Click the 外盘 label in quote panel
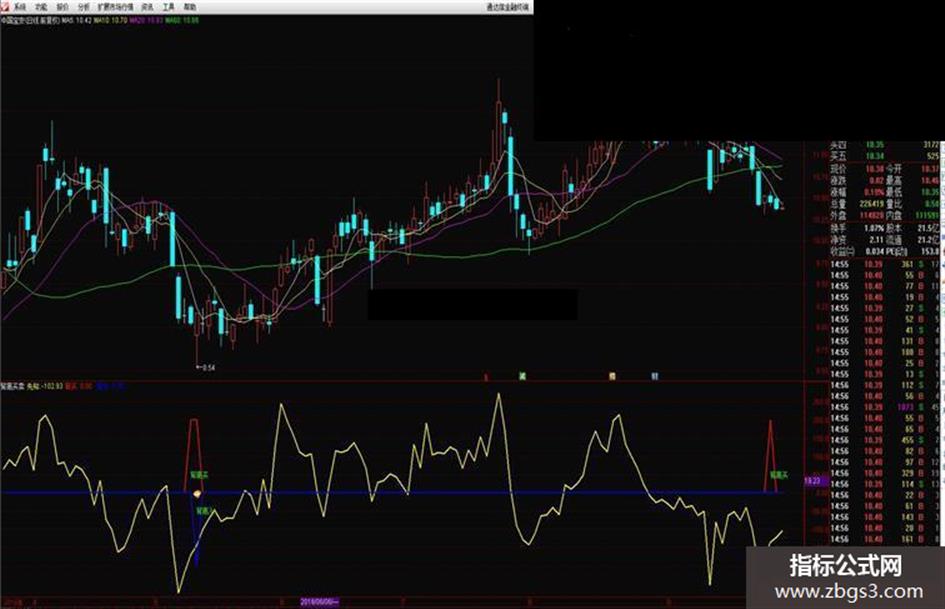Image resolution: width=945 pixels, height=609 pixels. click(838, 215)
